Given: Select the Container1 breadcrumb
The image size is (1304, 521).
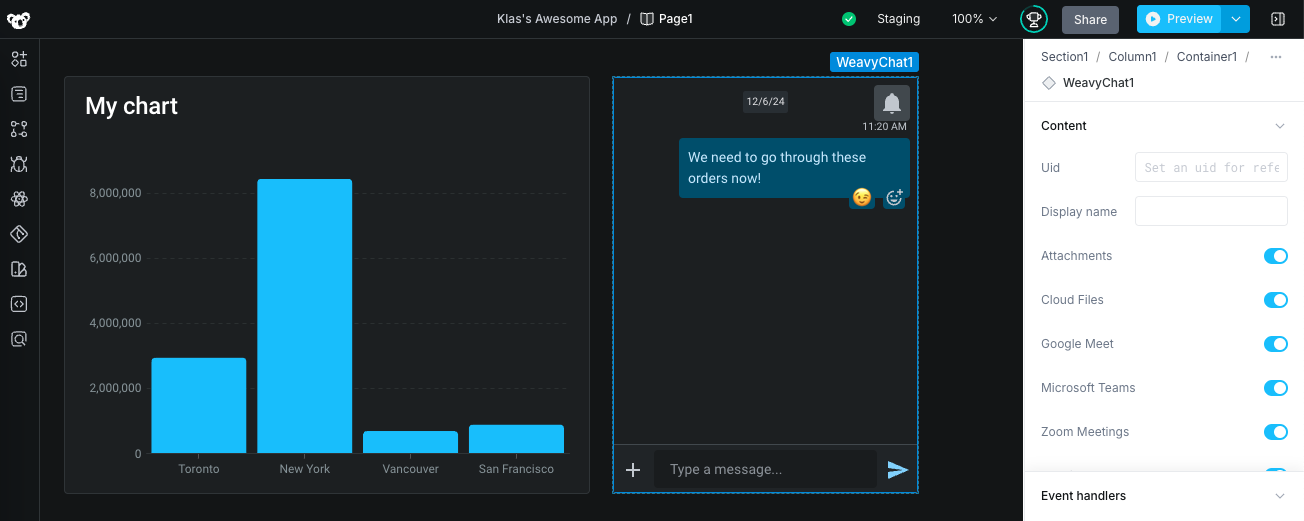Looking at the screenshot, I should (1207, 57).
